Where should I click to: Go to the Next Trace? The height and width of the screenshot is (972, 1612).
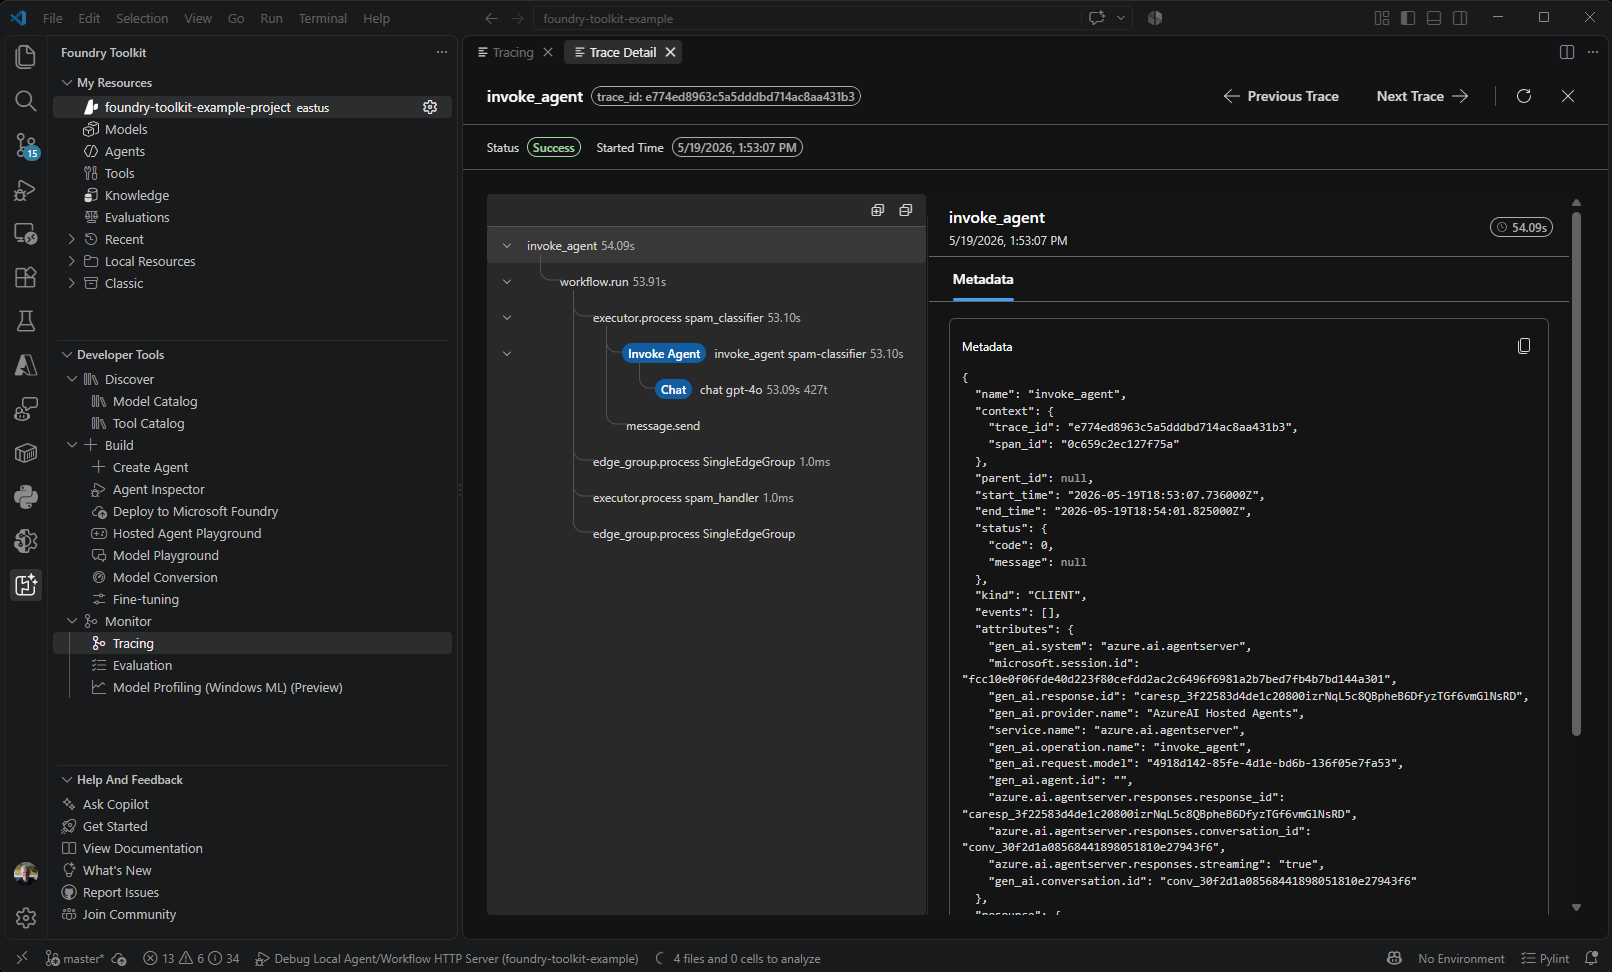point(1422,96)
